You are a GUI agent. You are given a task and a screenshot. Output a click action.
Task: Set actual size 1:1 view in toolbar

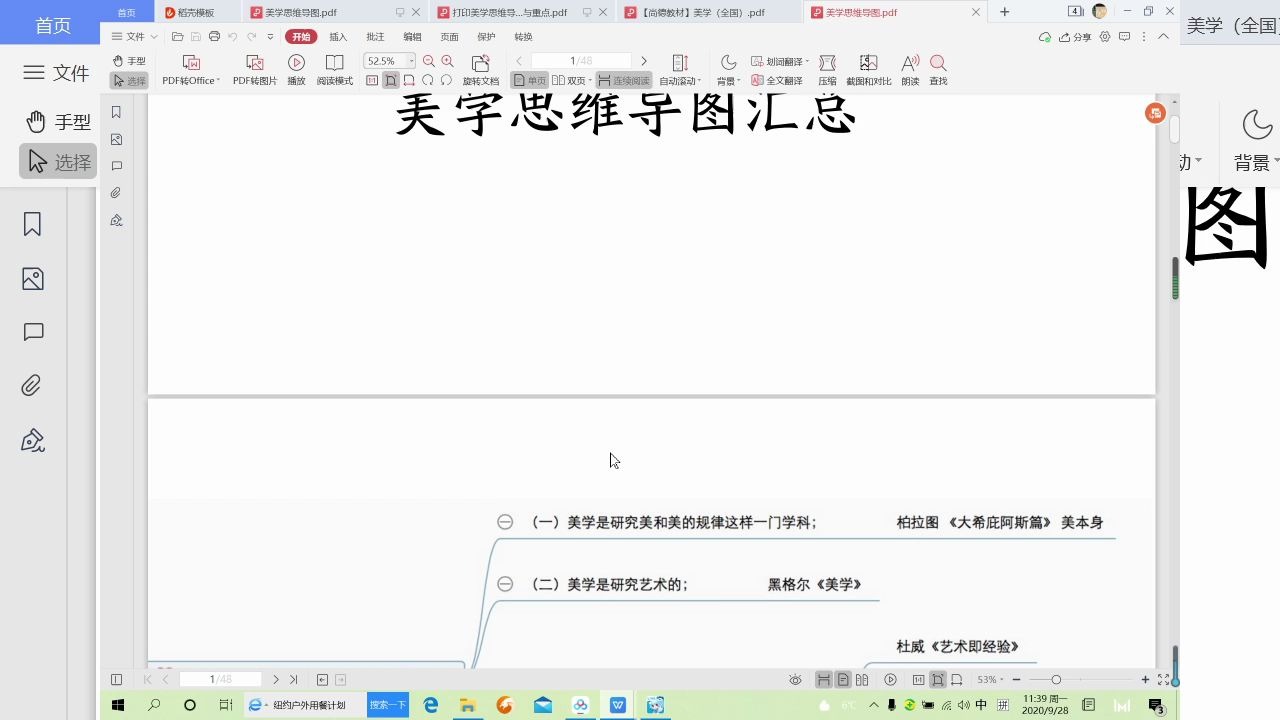pos(372,80)
